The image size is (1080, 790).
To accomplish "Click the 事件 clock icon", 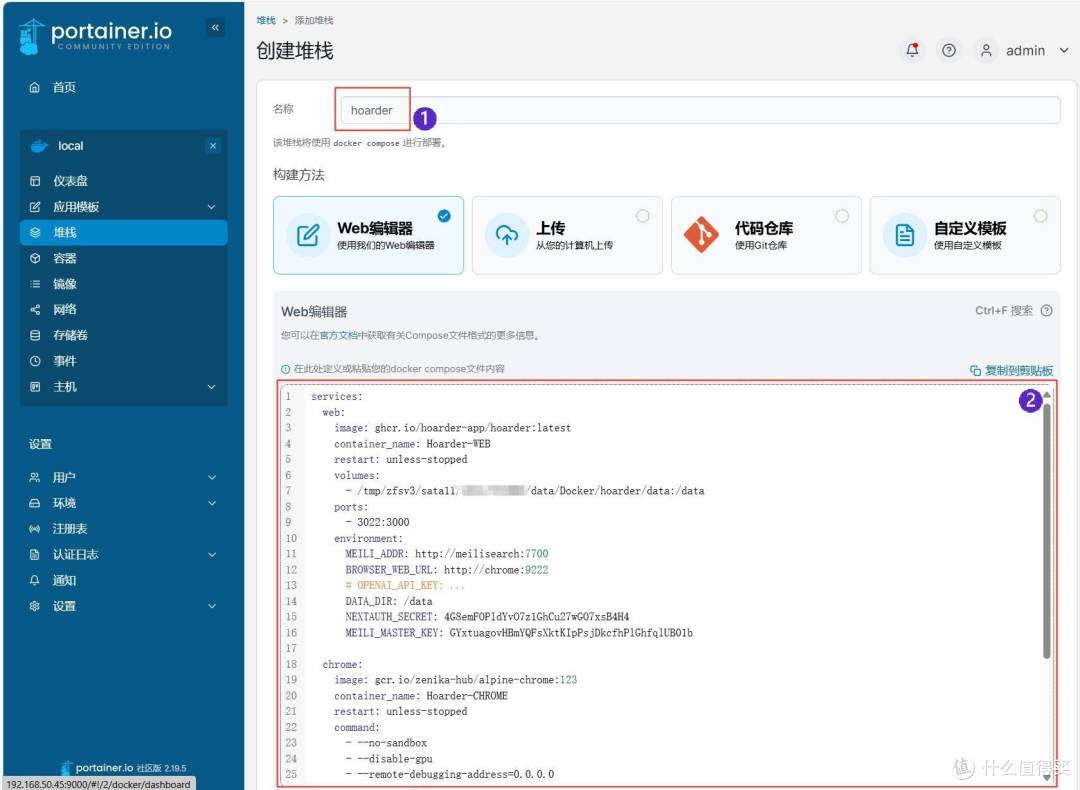I will 35,361.
